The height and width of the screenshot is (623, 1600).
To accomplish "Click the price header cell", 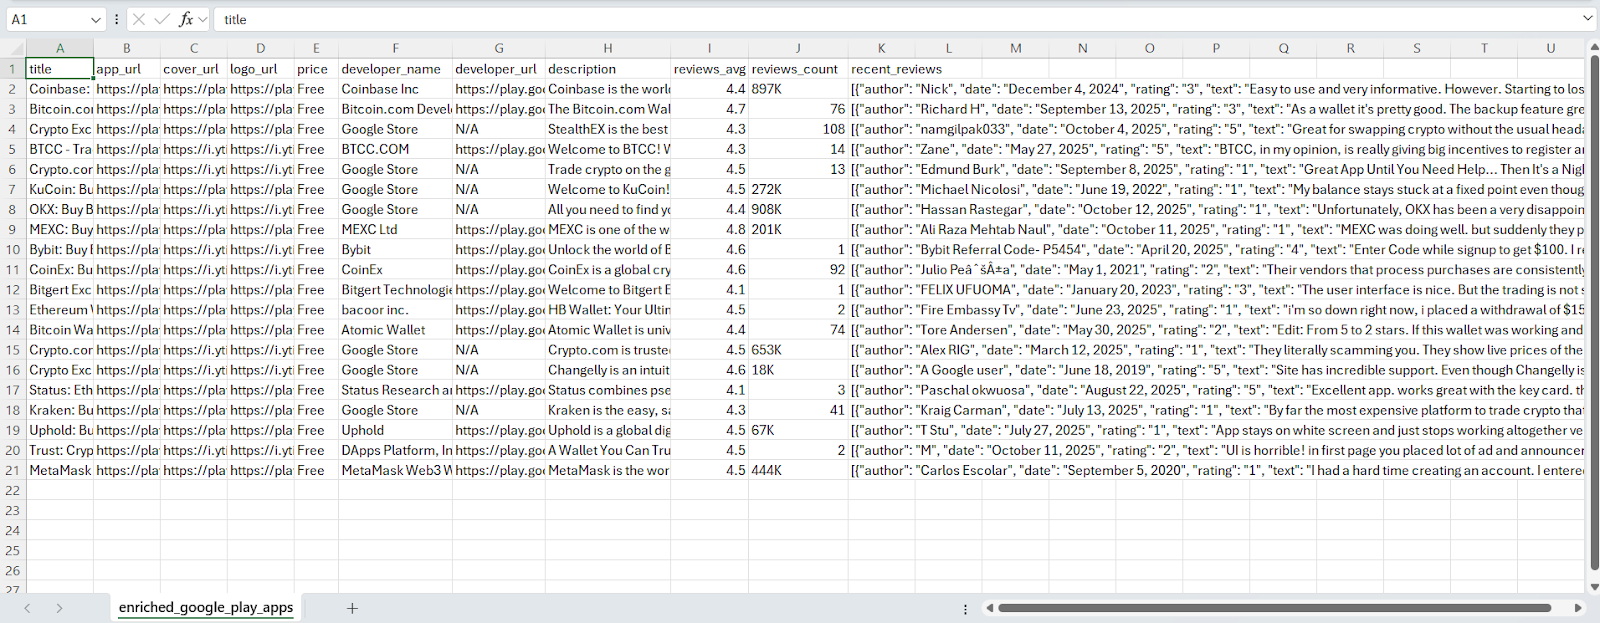I will pyautogui.click(x=316, y=69).
